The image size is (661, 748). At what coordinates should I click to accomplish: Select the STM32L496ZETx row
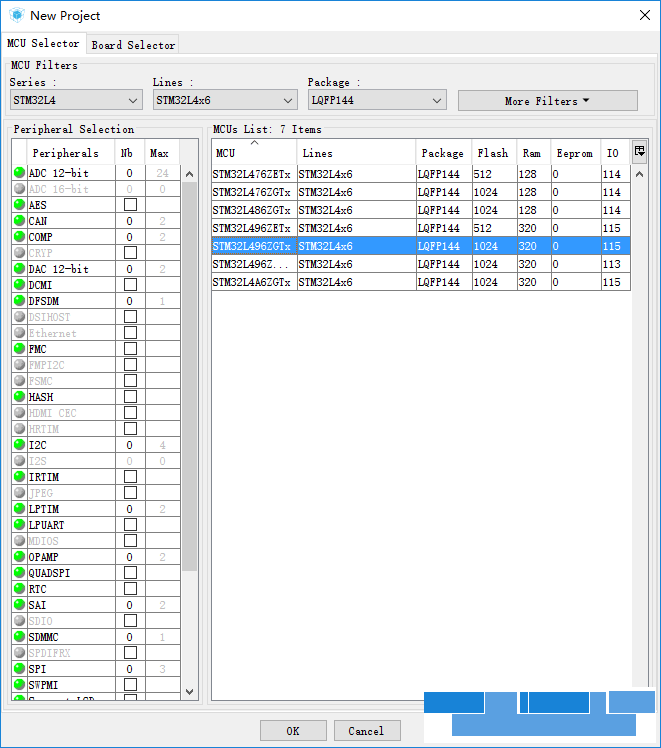(x=421, y=228)
